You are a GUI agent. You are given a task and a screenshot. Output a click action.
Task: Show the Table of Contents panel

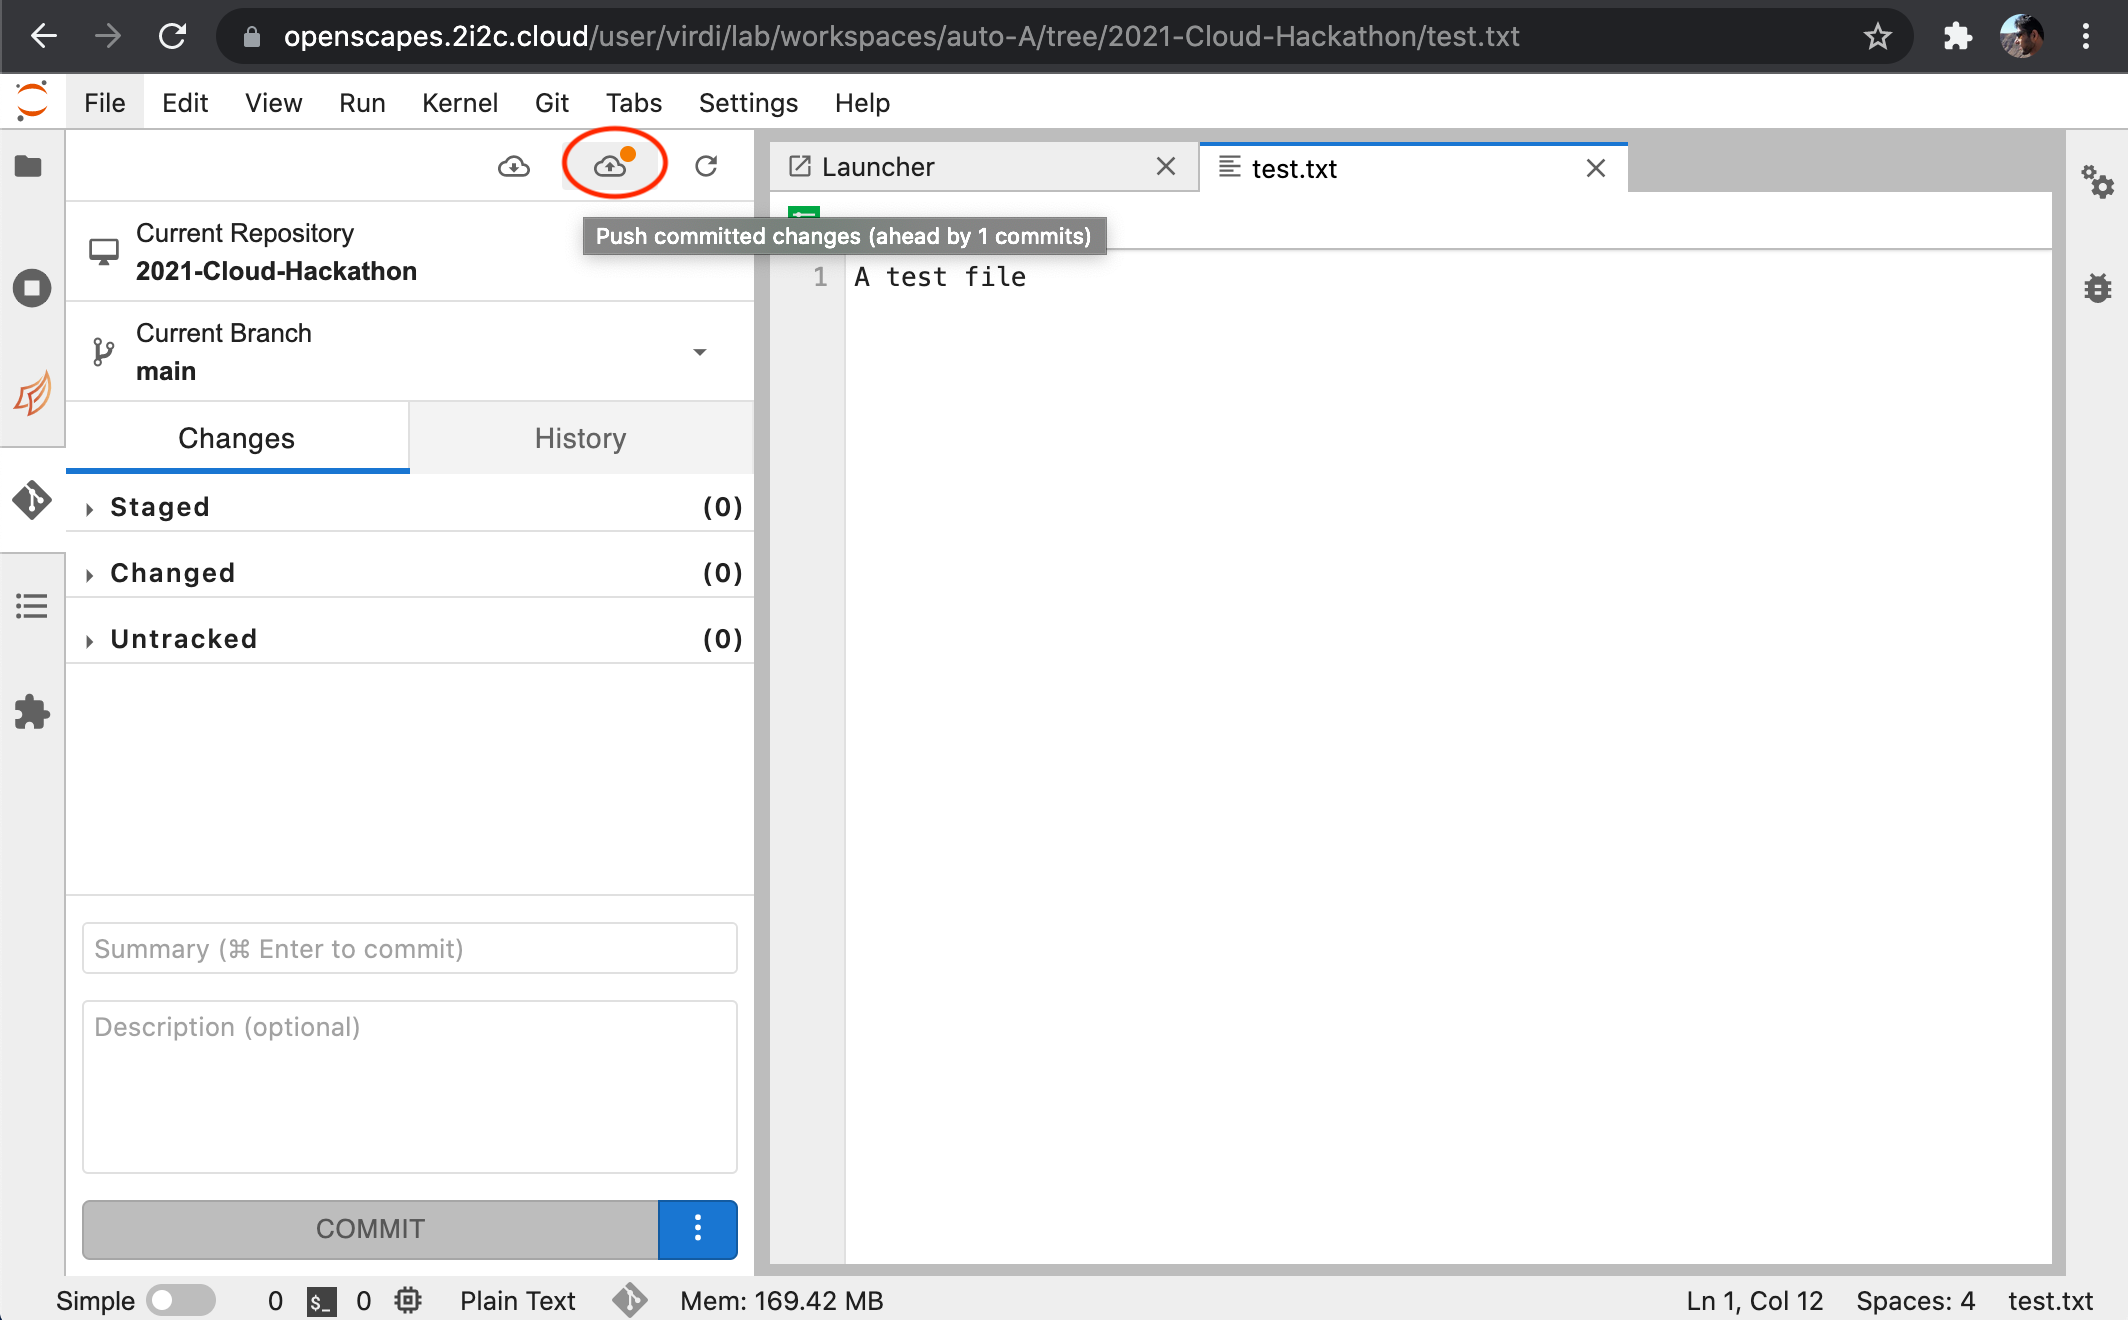[x=32, y=606]
